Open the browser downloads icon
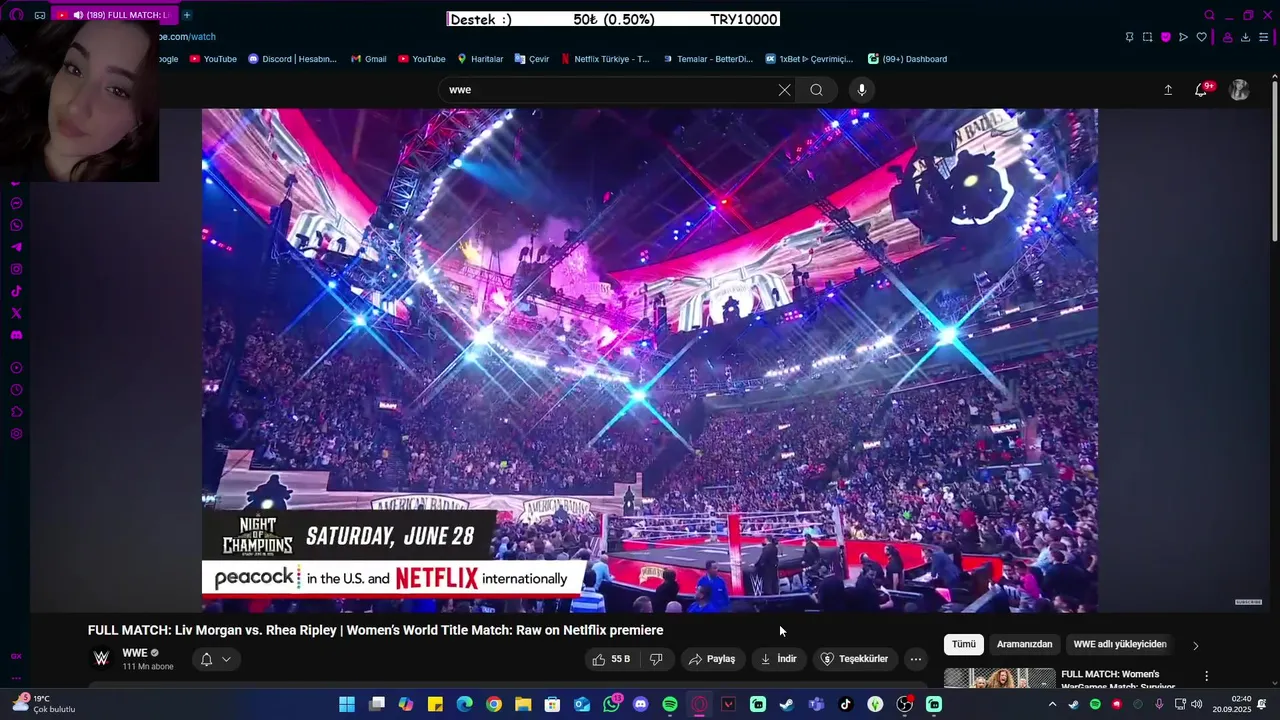The width and height of the screenshot is (1280, 720). pyautogui.click(x=1245, y=37)
